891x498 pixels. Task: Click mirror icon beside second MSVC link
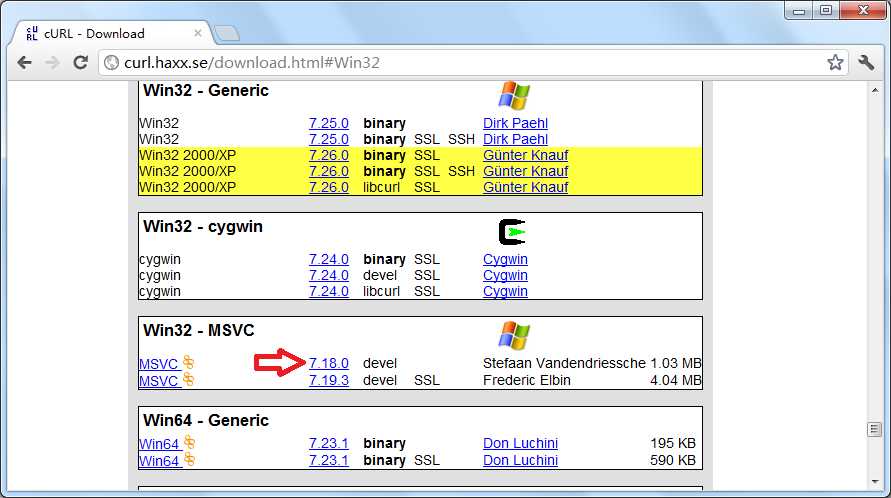pos(189,379)
